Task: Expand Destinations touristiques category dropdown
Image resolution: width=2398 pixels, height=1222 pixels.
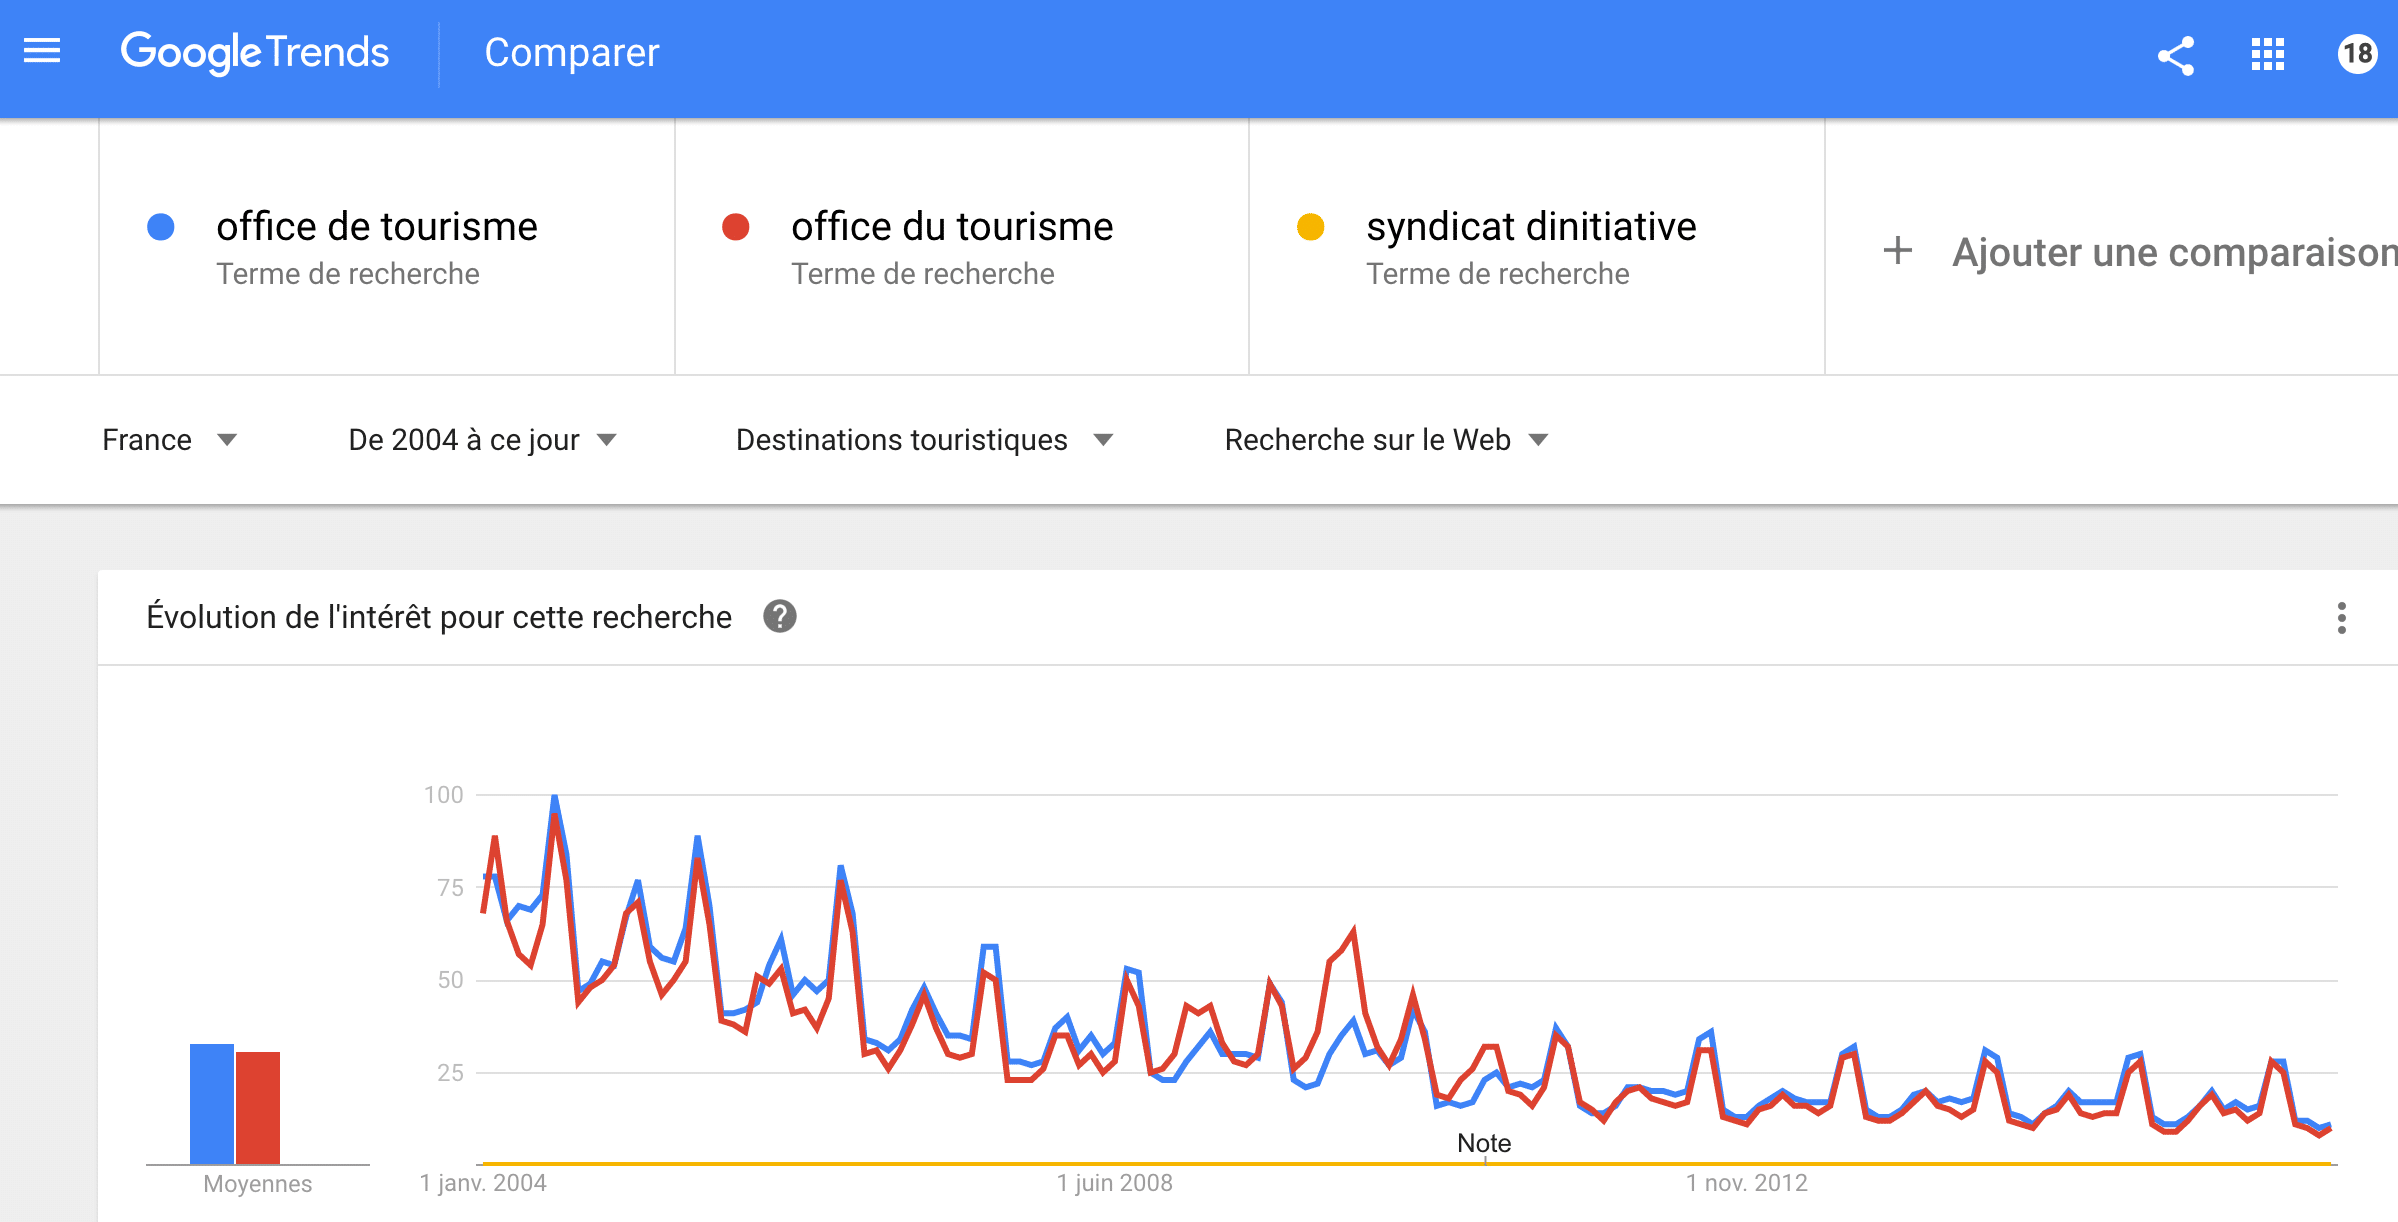Action: [x=925, y=440]
